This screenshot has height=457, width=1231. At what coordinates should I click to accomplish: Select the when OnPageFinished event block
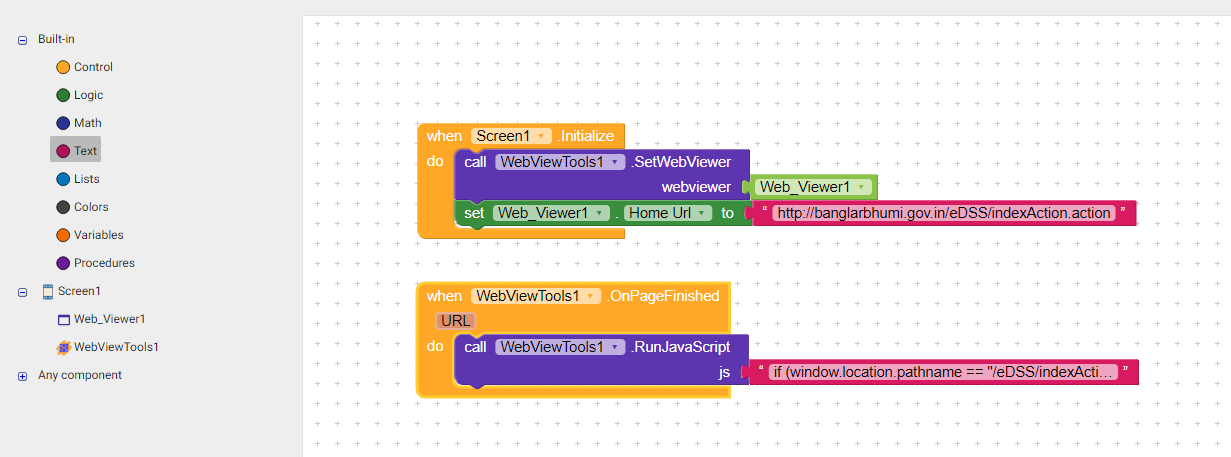pos(444,296)
